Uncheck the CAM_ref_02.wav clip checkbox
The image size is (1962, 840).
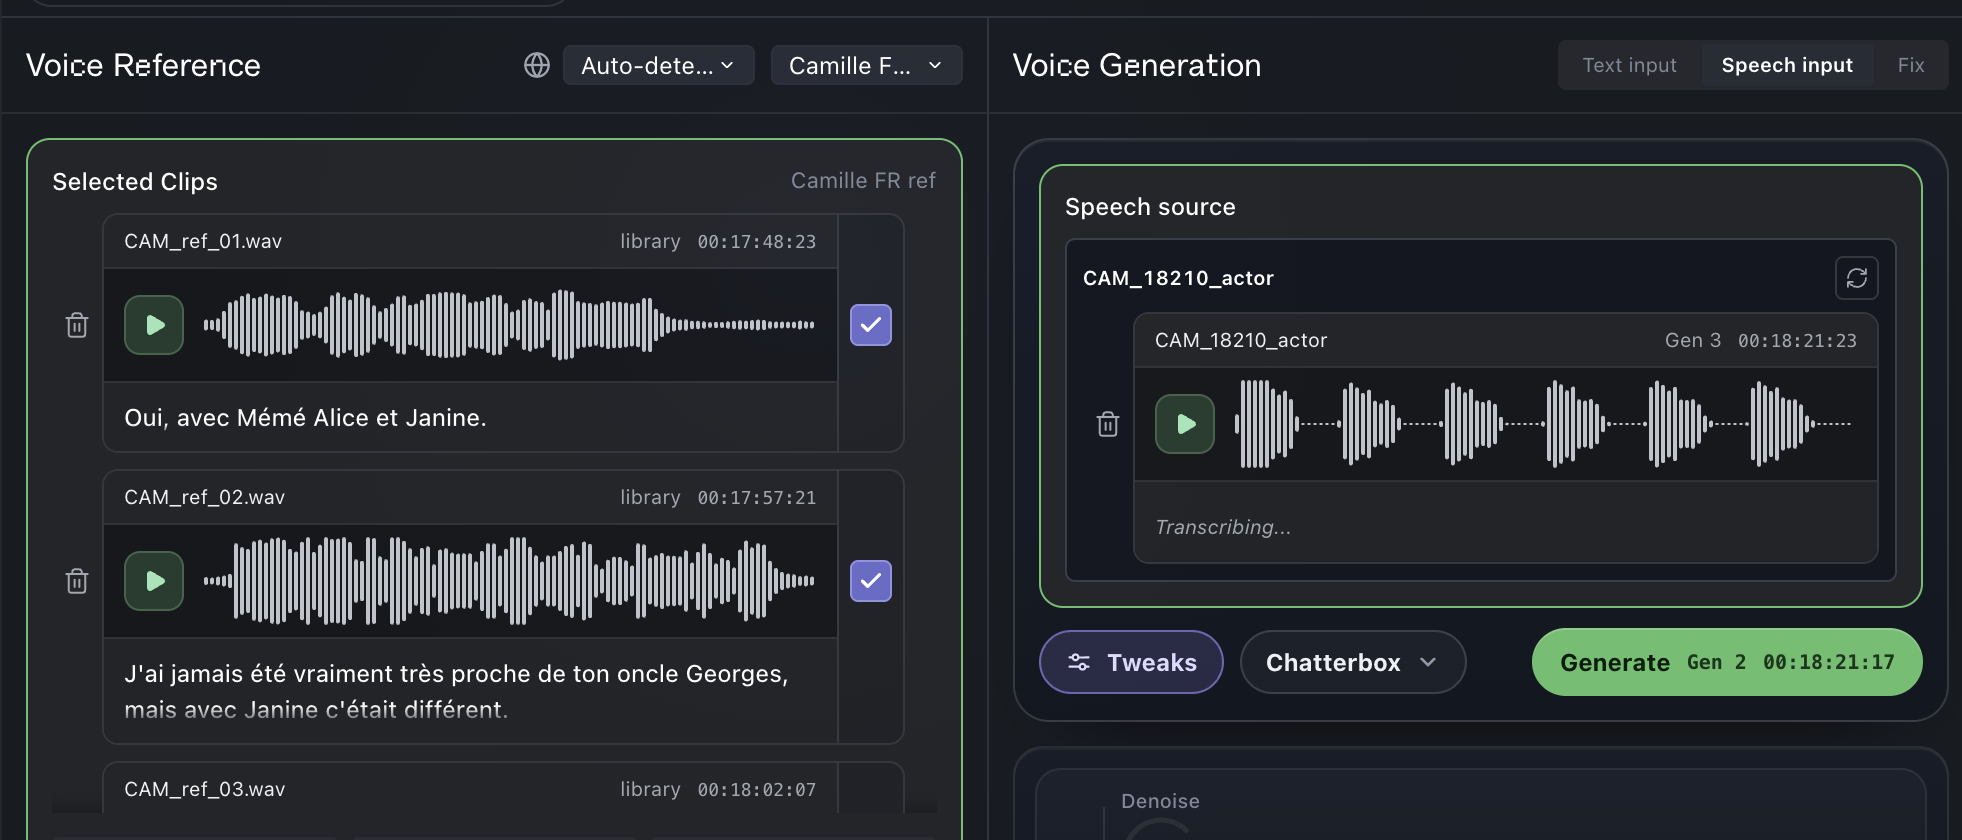(871, 581)
